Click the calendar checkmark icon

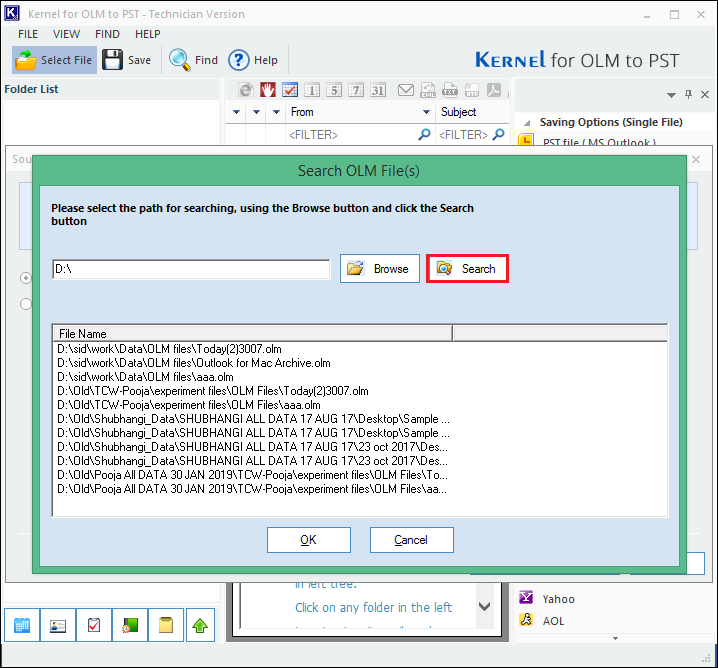(x=290, y=90)
